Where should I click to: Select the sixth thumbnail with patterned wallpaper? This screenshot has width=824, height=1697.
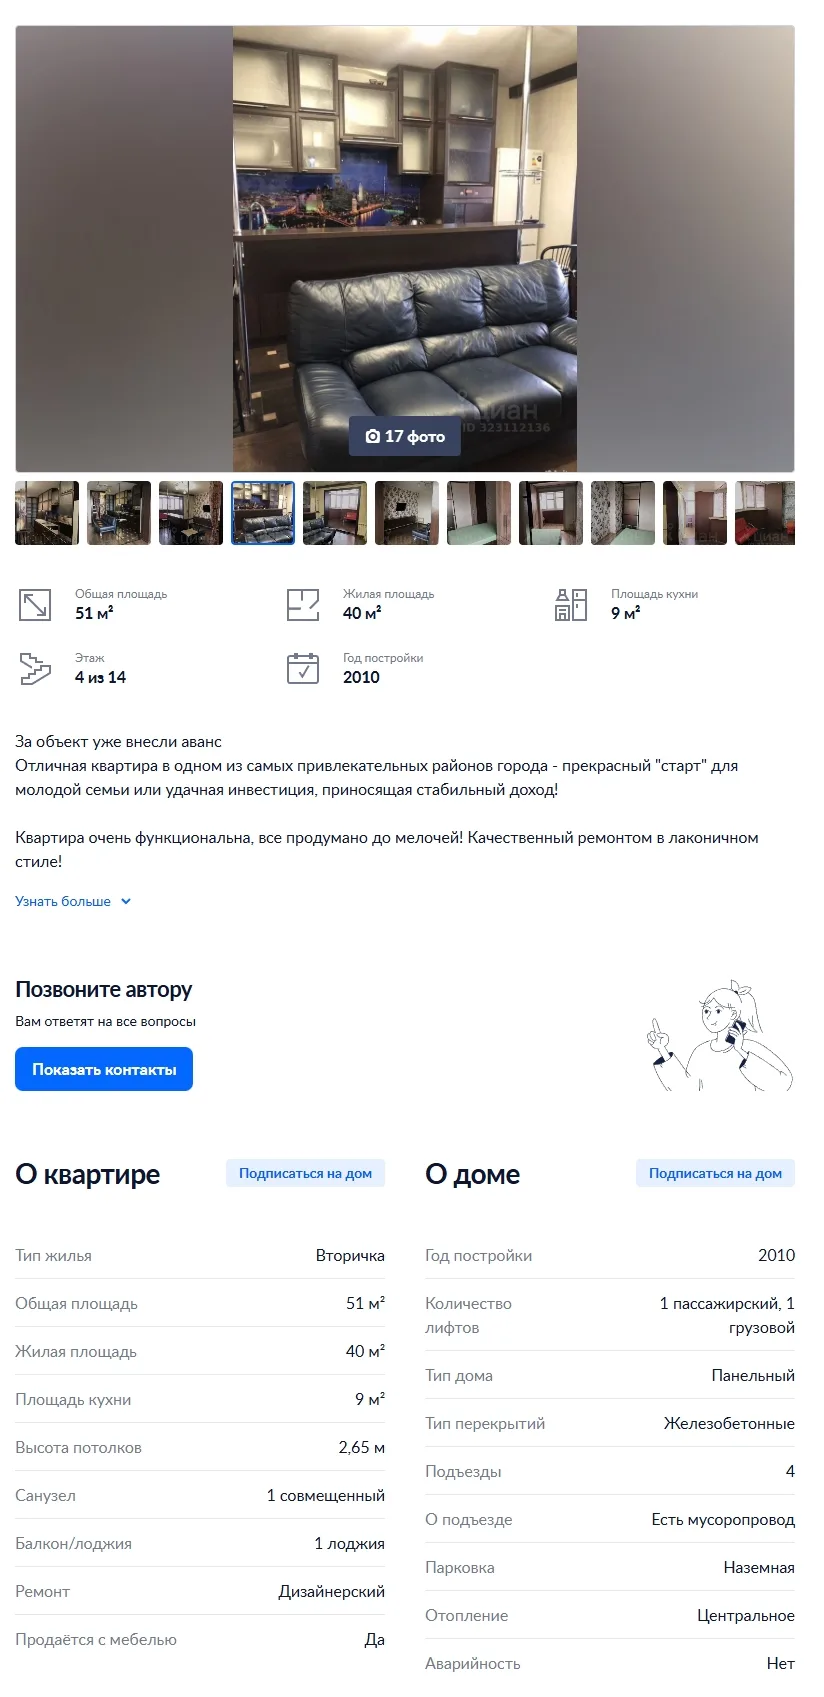(407, 513)
